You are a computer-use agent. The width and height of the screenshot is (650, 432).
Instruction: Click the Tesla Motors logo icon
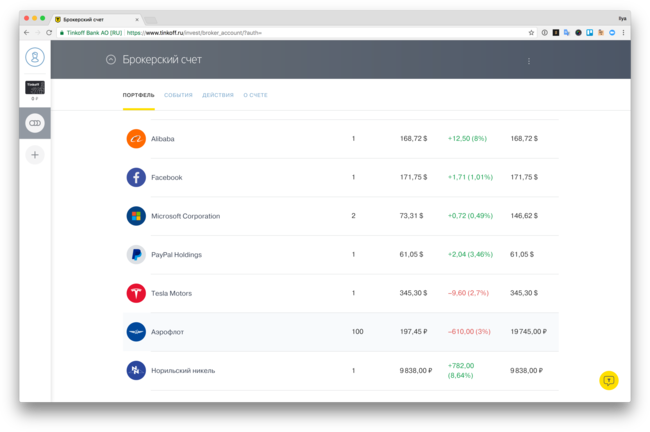[136, 293]
